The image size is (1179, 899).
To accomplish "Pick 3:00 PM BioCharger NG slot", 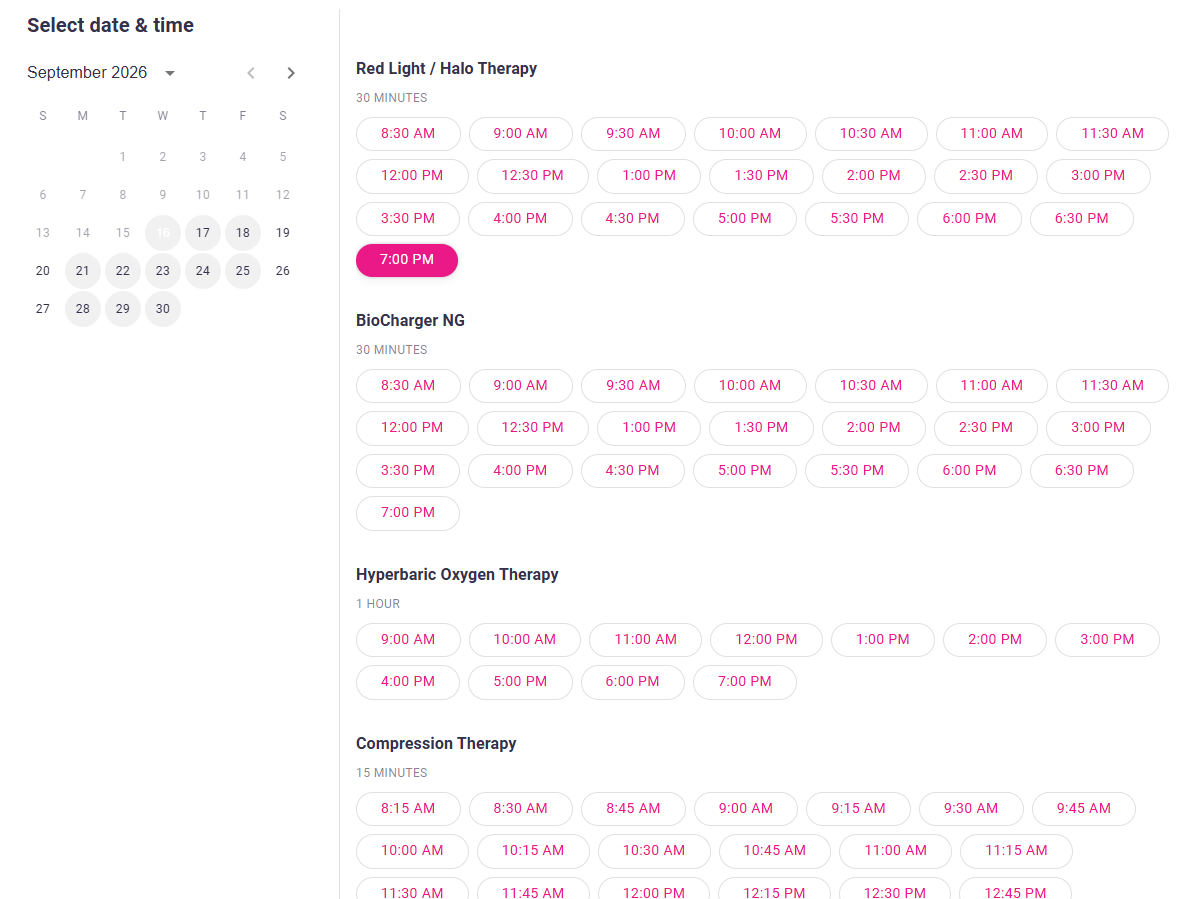I will [1098, 428].
